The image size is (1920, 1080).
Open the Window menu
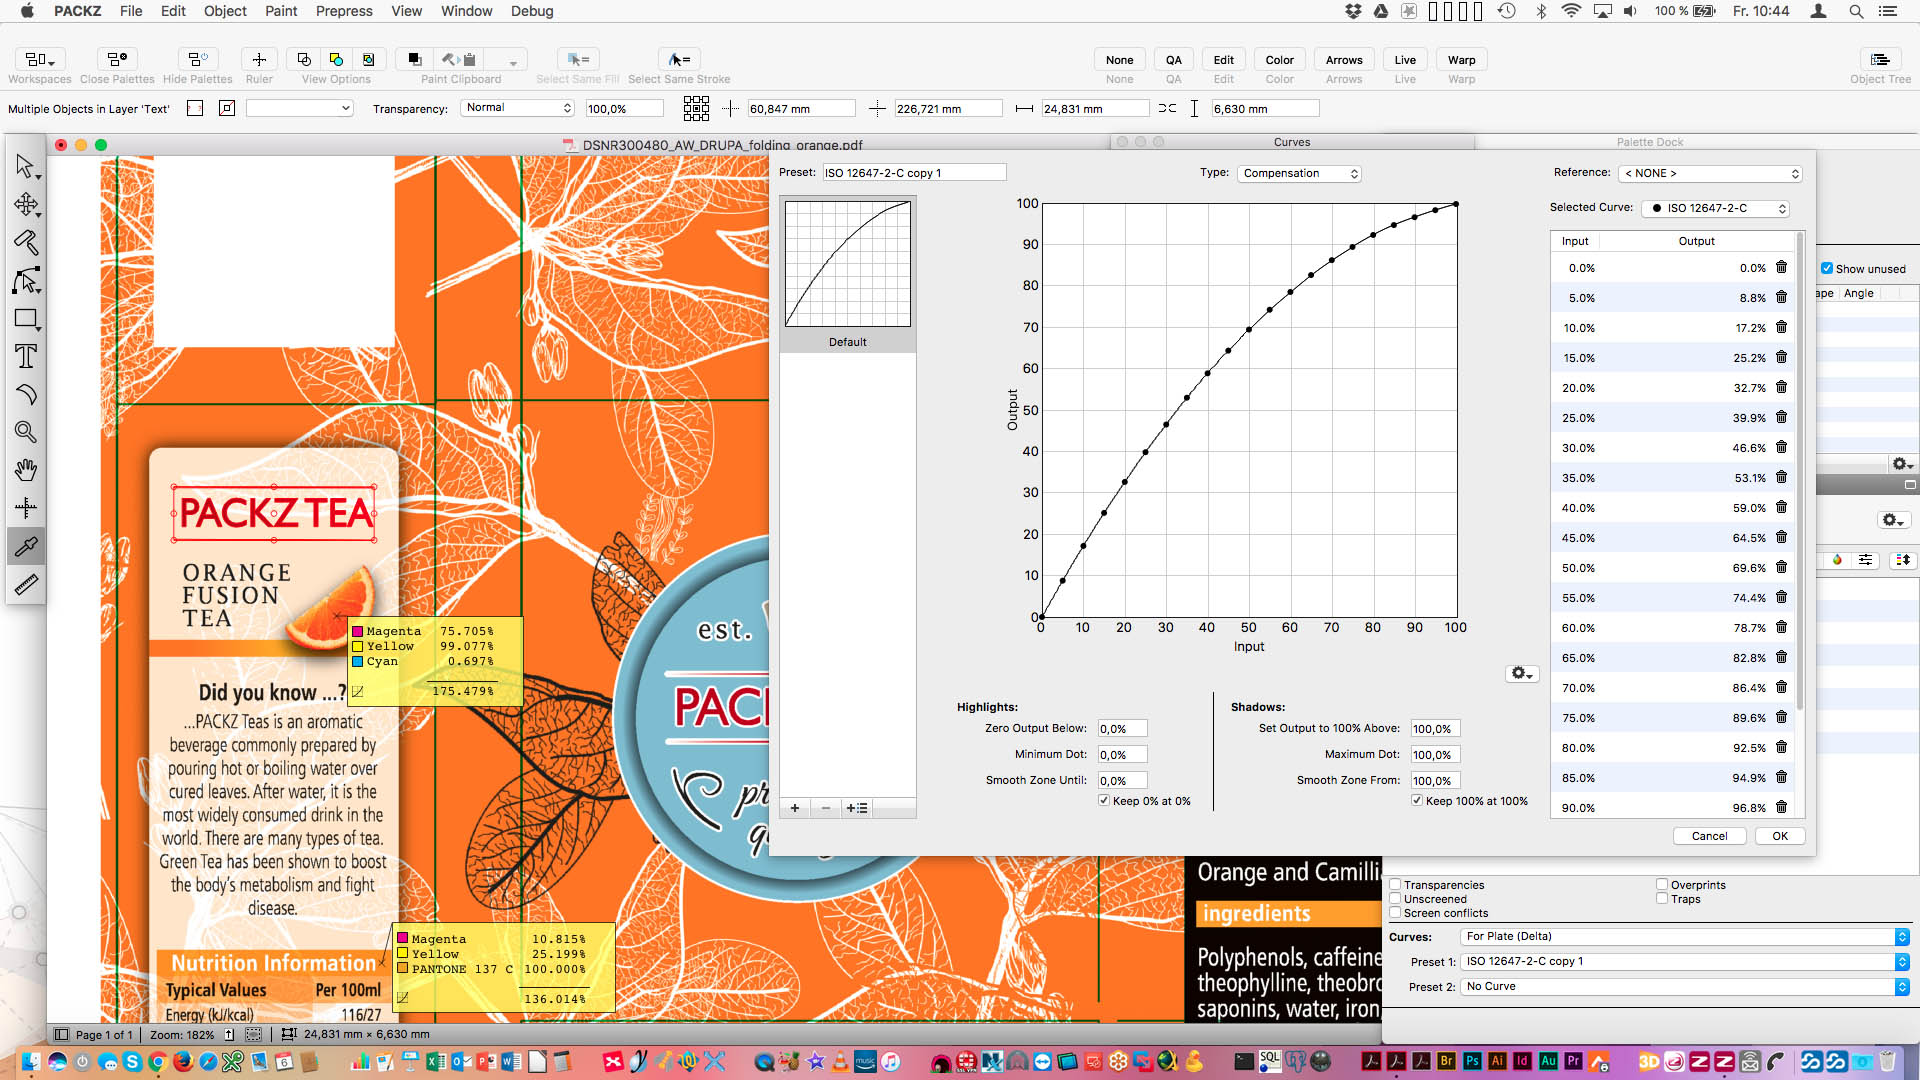coord(466,11)
